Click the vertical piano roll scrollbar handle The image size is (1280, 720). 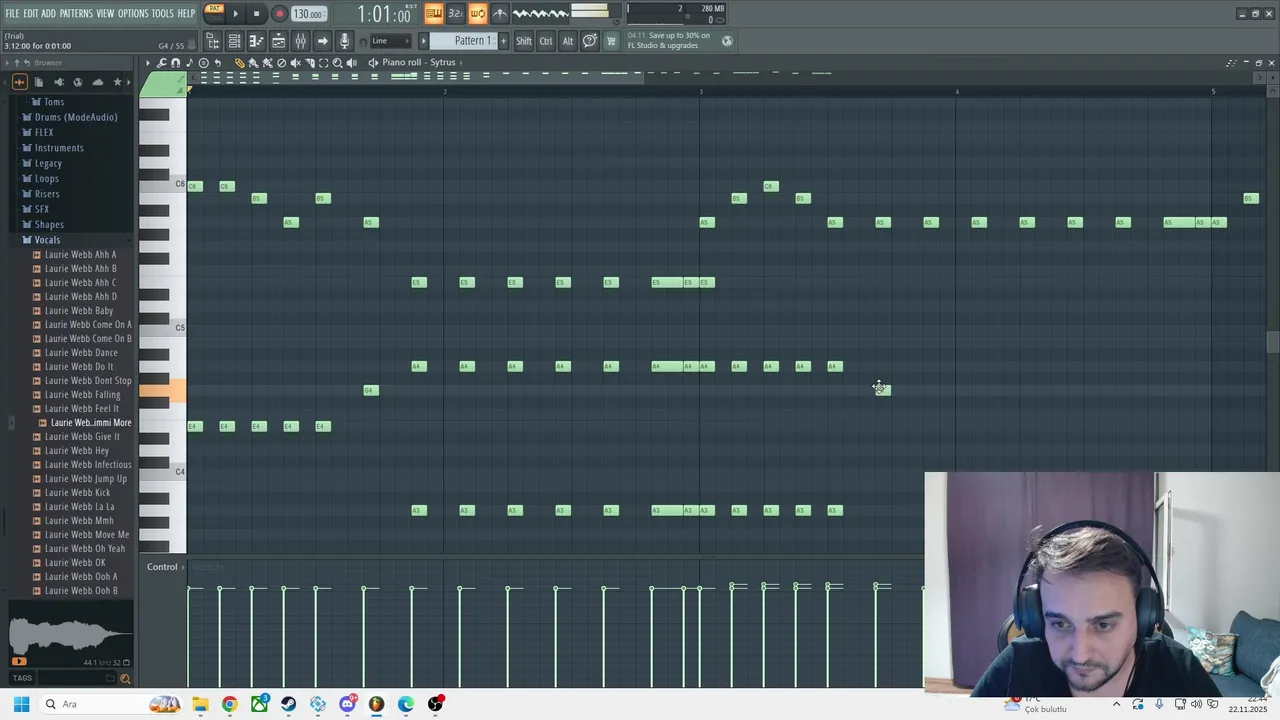click(1272, 342)
